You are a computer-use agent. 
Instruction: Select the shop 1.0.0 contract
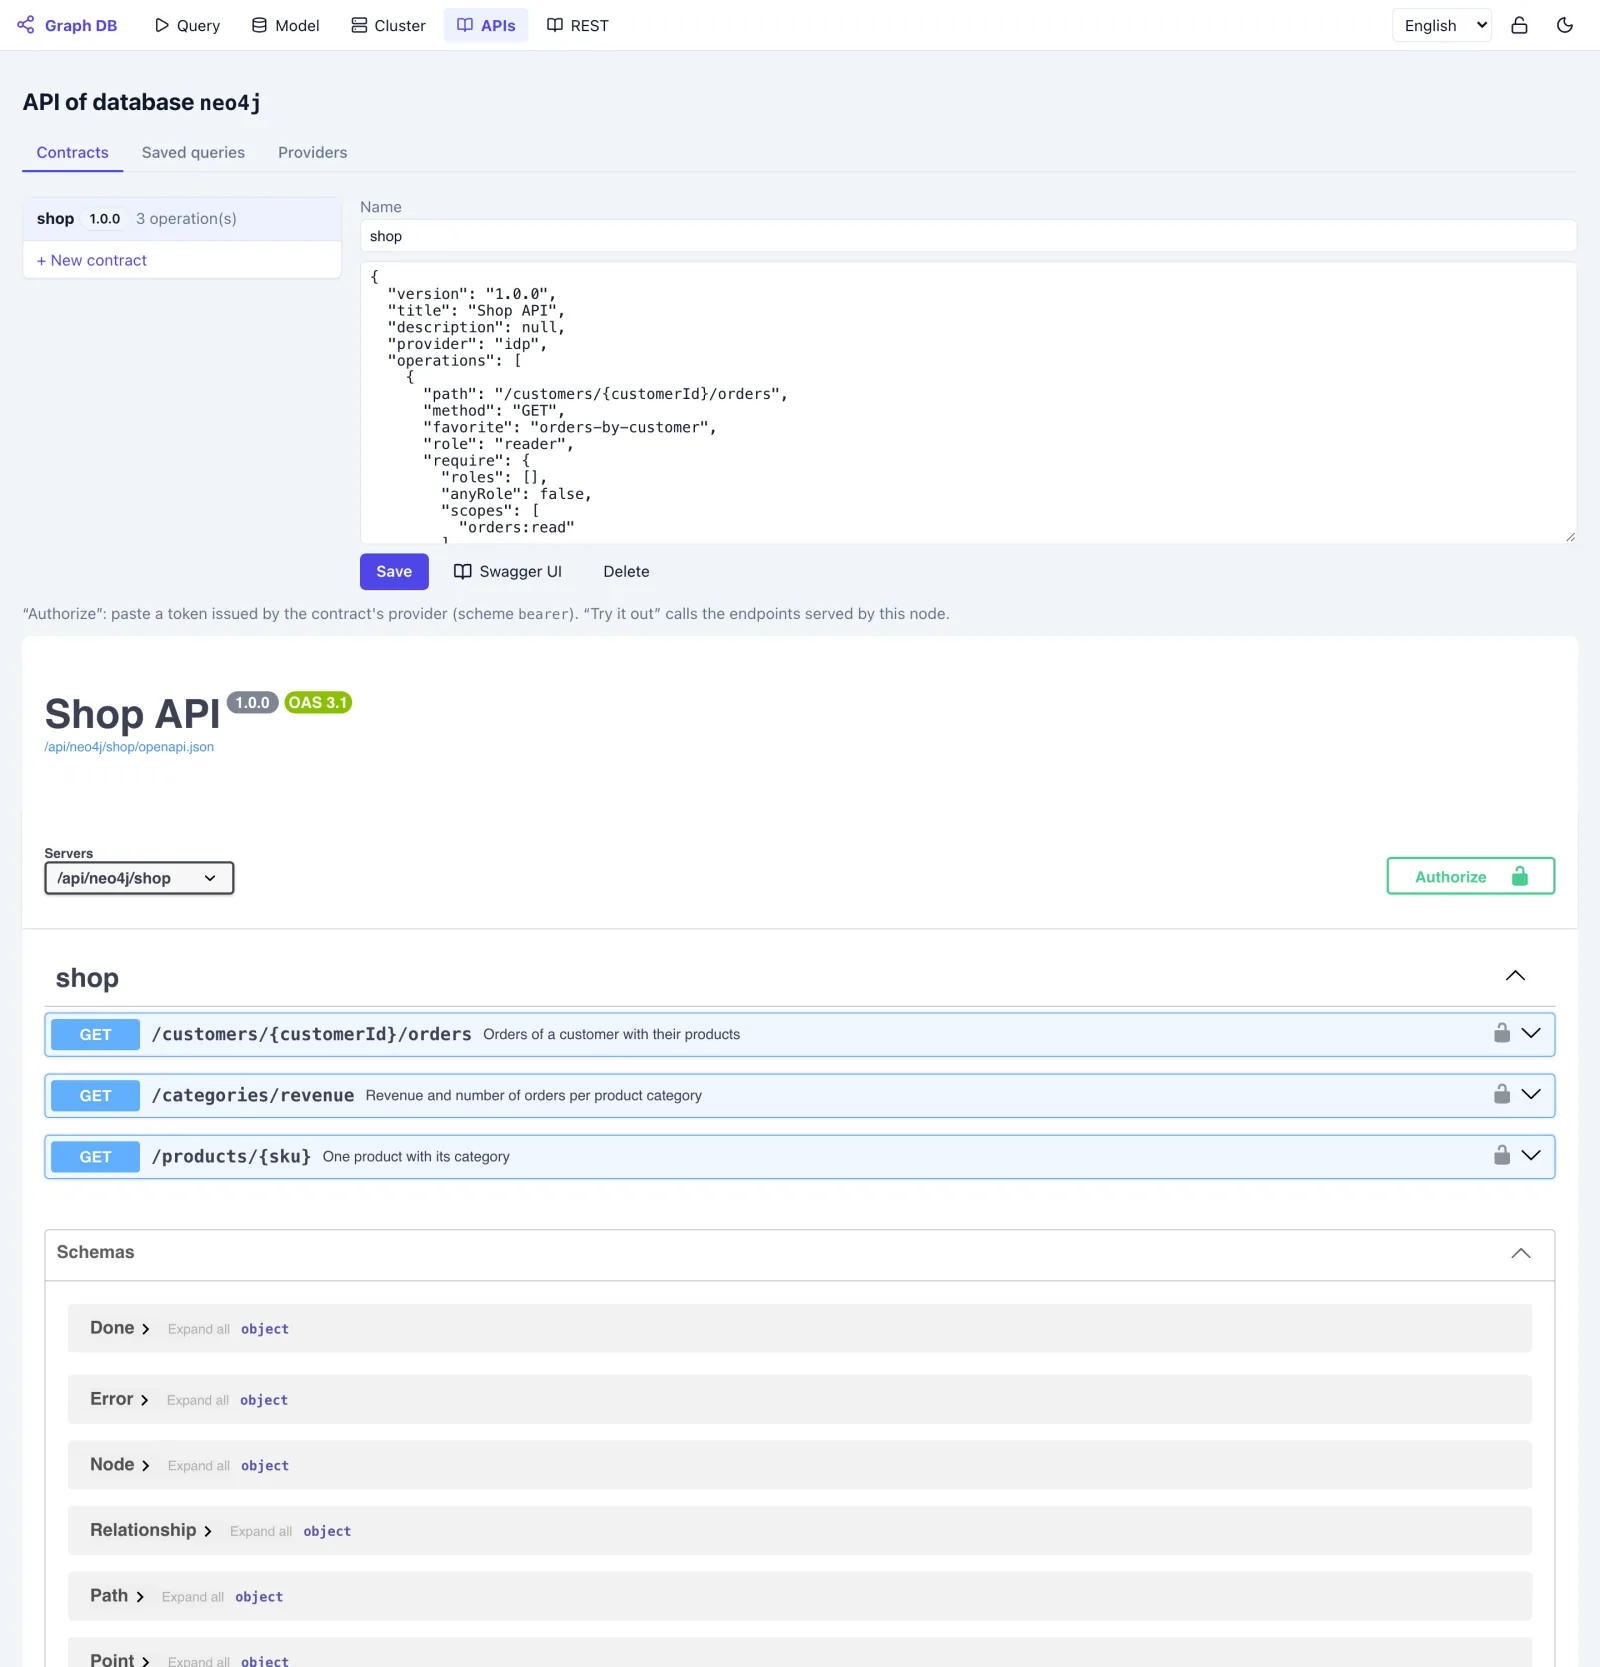[x=182, y=219]
